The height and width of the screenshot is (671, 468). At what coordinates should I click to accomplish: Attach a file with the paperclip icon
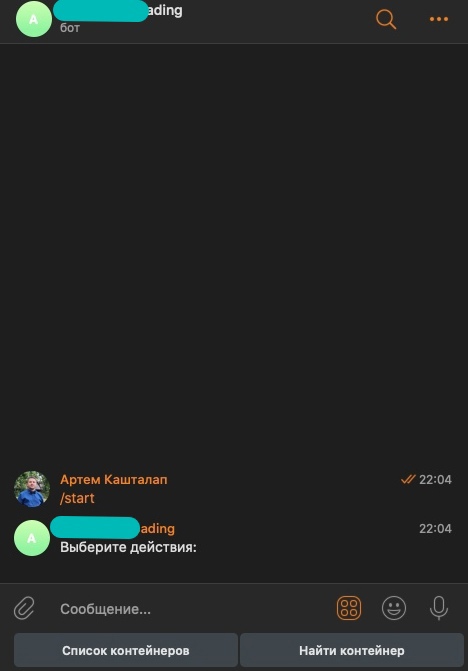coord(24,608)
